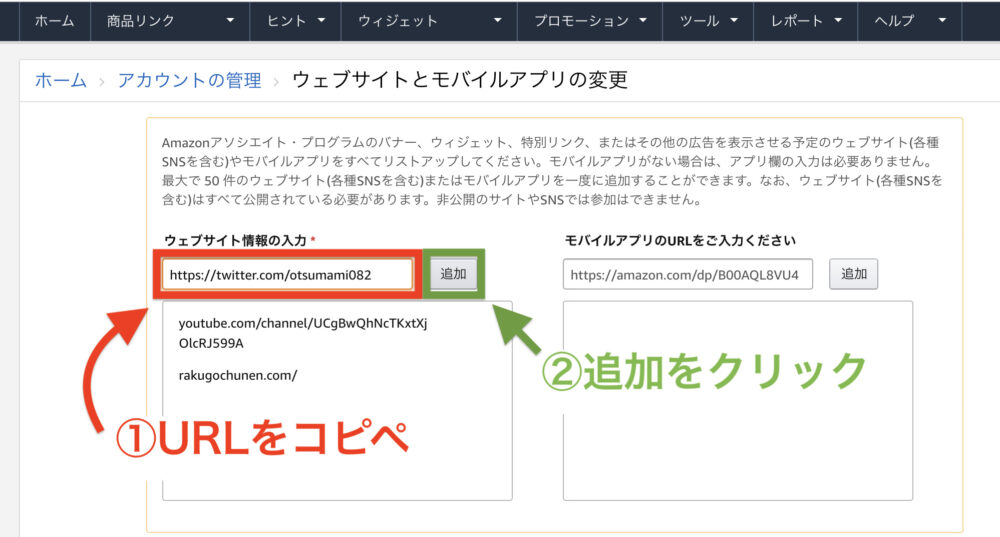
Task: Go to ホーム breadcrumb link
Action: click(x=61, y=80)
